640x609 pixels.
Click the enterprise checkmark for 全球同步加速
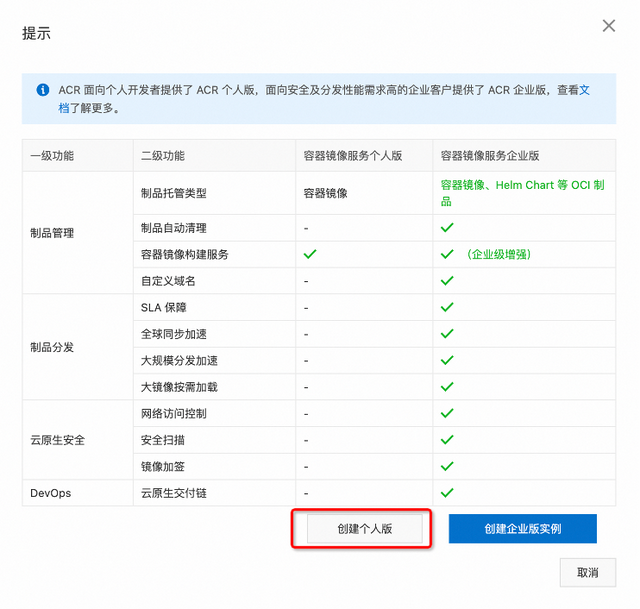(447, 334)
